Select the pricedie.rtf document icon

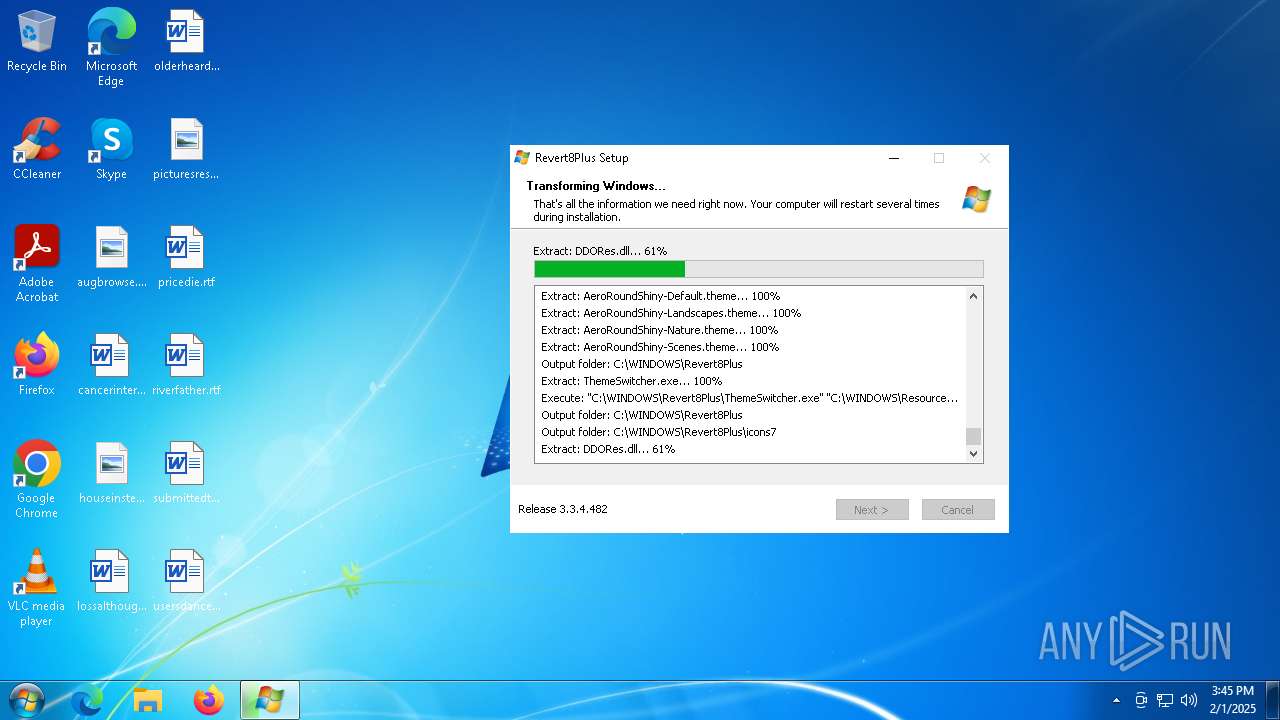coord(186,257)
